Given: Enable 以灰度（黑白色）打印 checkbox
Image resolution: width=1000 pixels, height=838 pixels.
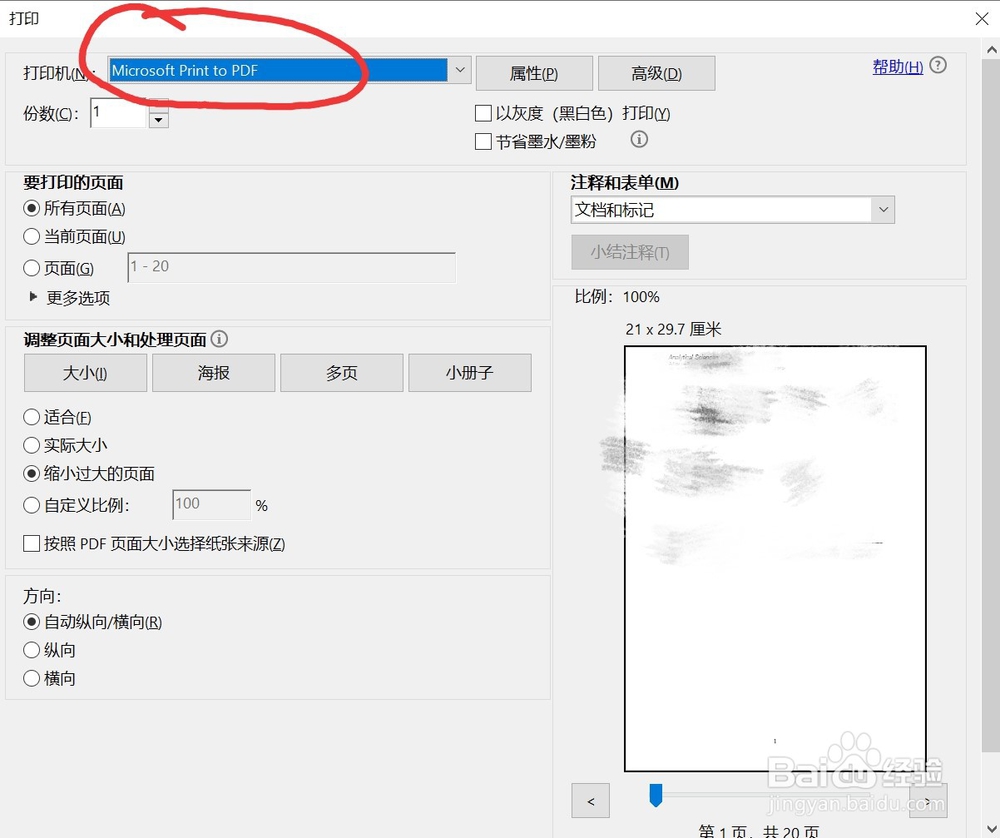Looking at the screenshot, I should (483, 113).
